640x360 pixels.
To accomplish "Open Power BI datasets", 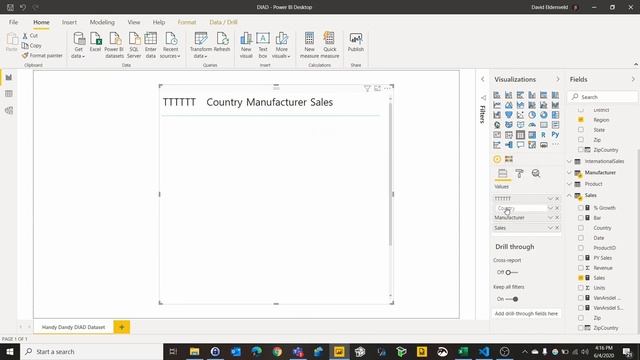I will click(114, 45).
